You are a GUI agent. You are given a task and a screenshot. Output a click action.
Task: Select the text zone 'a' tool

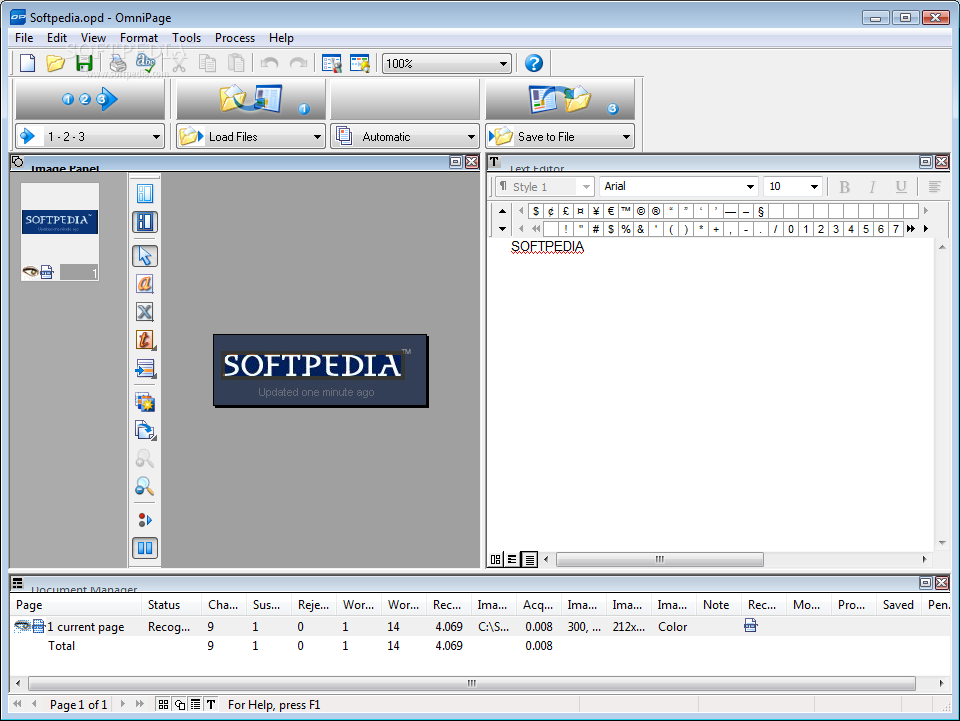(145, 284)
